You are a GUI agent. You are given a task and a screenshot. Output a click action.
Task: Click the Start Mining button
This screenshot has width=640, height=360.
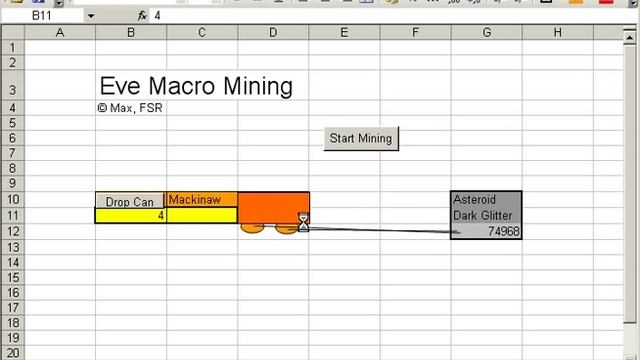click(x=361, y=139)
